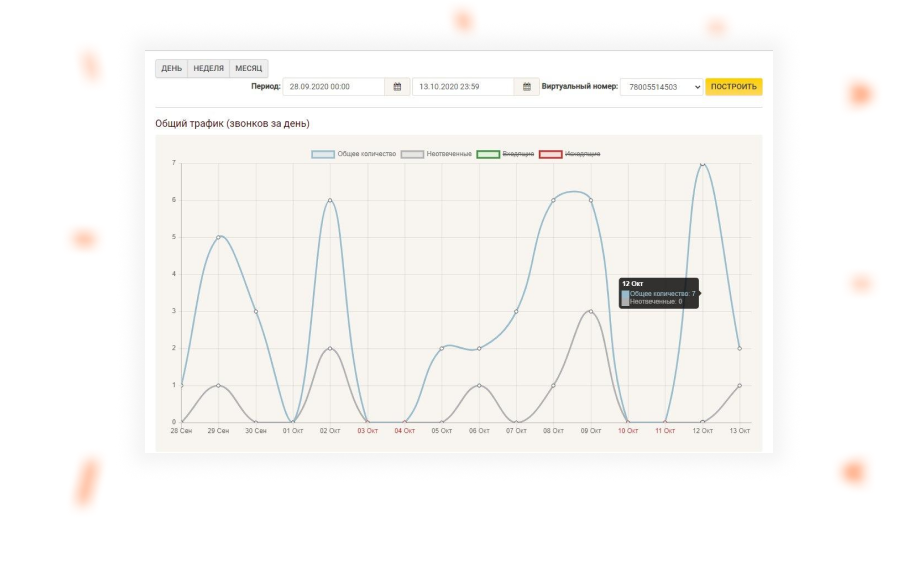Click the total calls point on 07 Окт
Image resolution: width=918 pixels, height=574 pixels.
[x=516, y=312]
